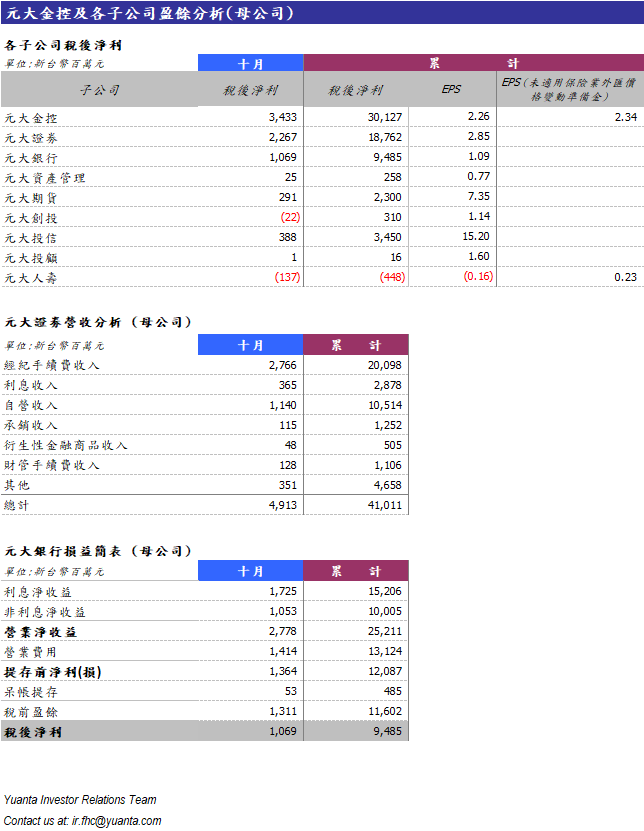Click the Yuanta Investor Relations Team text
This screenshot has width=644, height=831.
tap(80, 800)
